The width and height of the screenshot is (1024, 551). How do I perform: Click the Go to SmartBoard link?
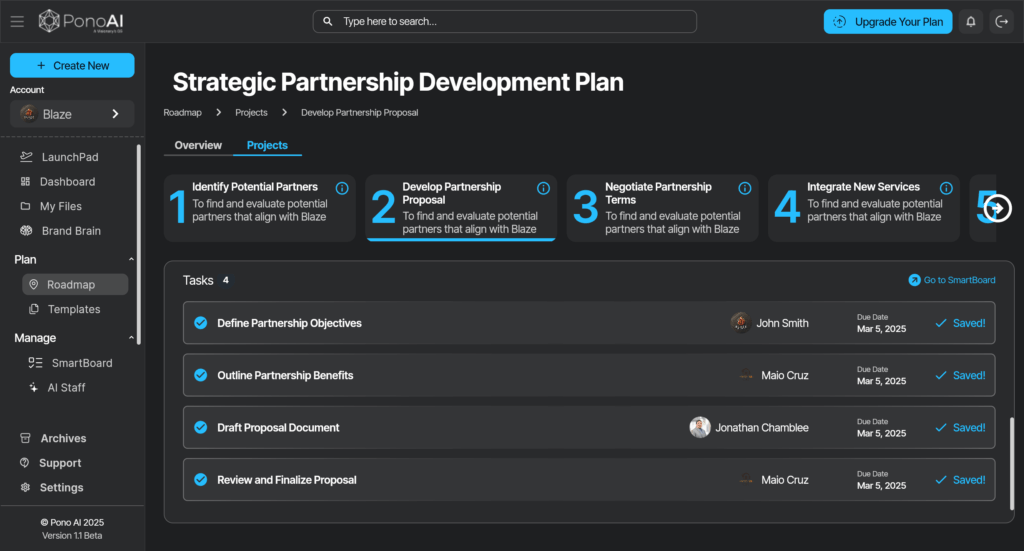(x=951, y=280)
